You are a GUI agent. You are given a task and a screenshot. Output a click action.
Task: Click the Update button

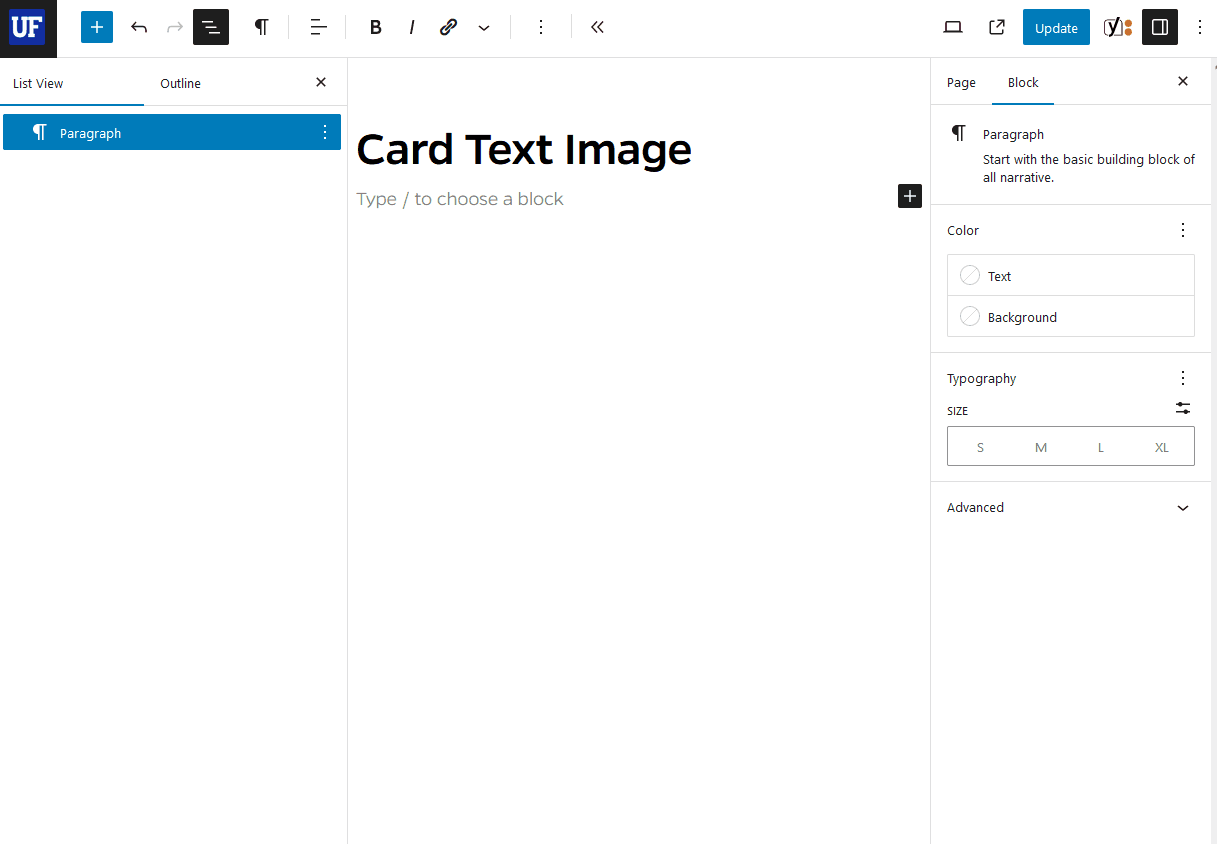(1056, 27)
